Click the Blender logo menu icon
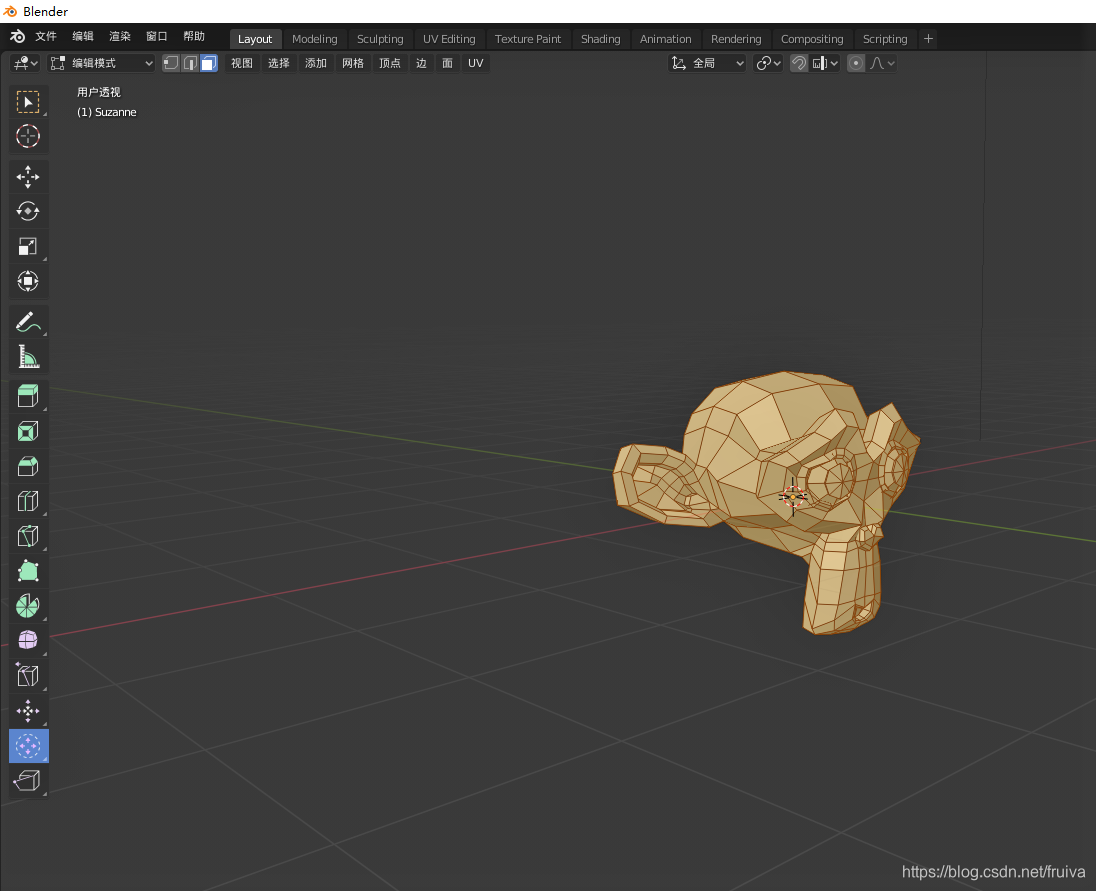This screenshot has width=1096, height=891. pyautogui.click(x=17, y=37)
